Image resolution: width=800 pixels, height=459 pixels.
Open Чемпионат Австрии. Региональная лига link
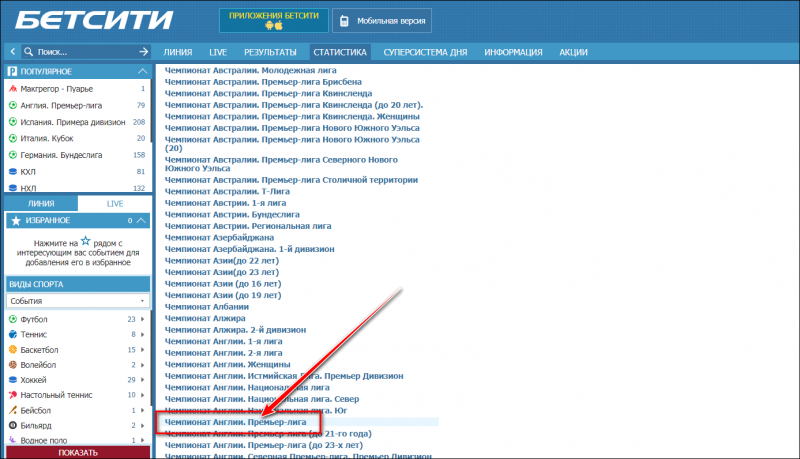248,226
